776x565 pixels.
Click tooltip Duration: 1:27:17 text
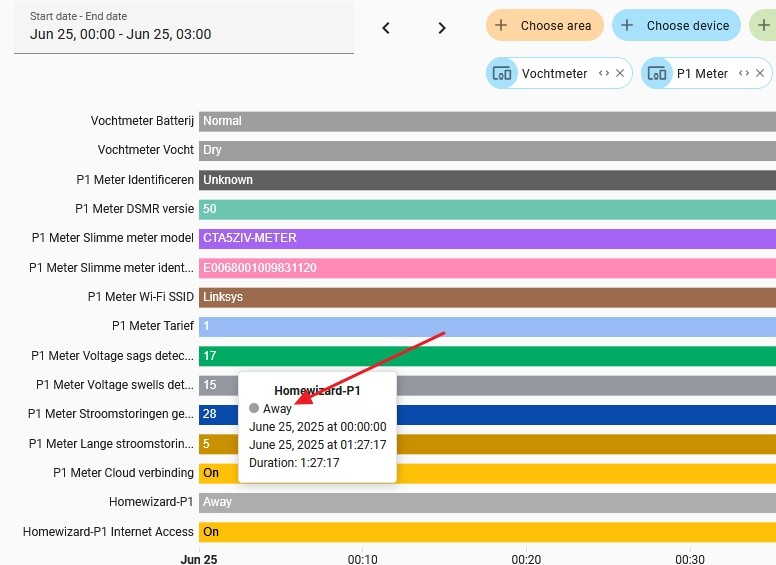[294, 463]
